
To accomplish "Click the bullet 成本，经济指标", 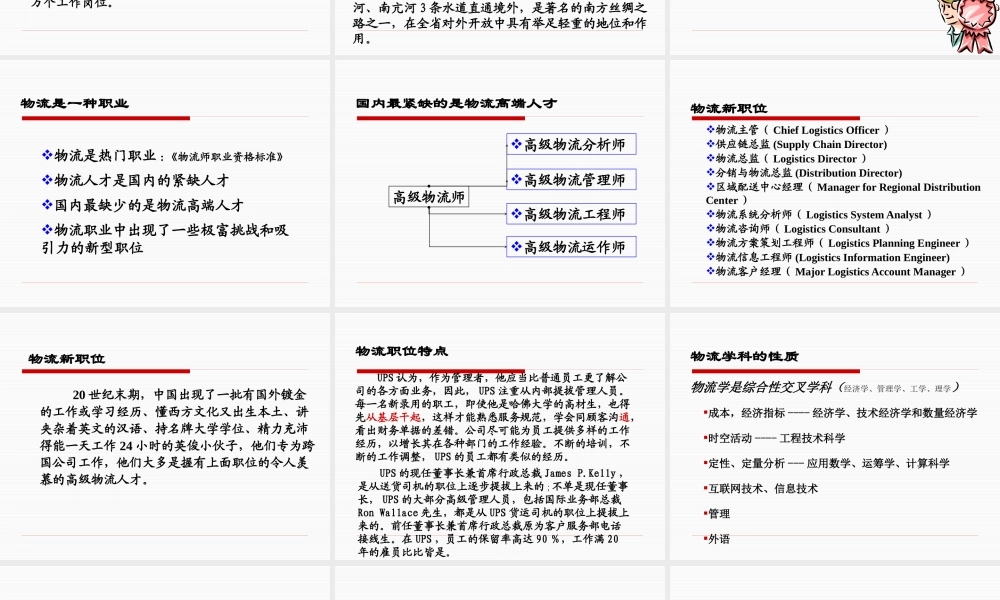I will pyautogui.click(x=841, y=413).
